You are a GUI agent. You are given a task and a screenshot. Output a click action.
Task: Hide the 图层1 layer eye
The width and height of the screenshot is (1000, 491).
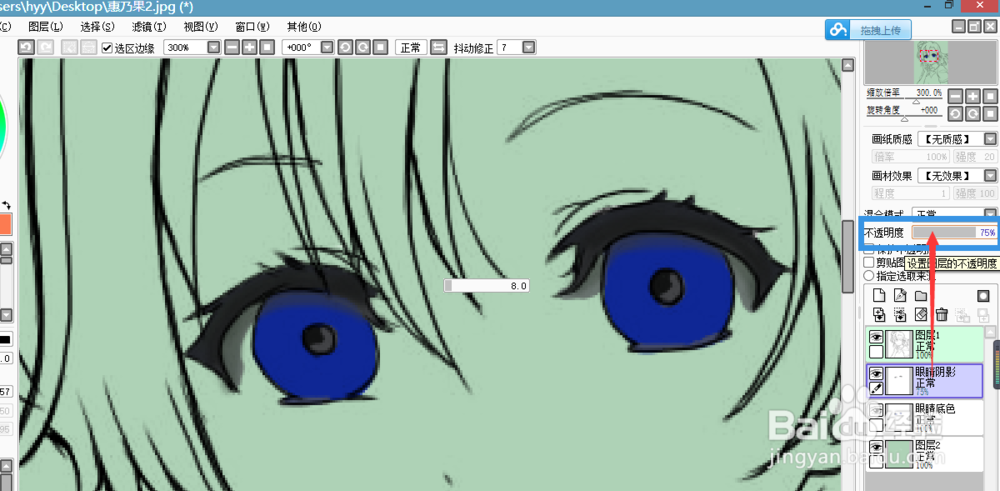click(876, 337)
